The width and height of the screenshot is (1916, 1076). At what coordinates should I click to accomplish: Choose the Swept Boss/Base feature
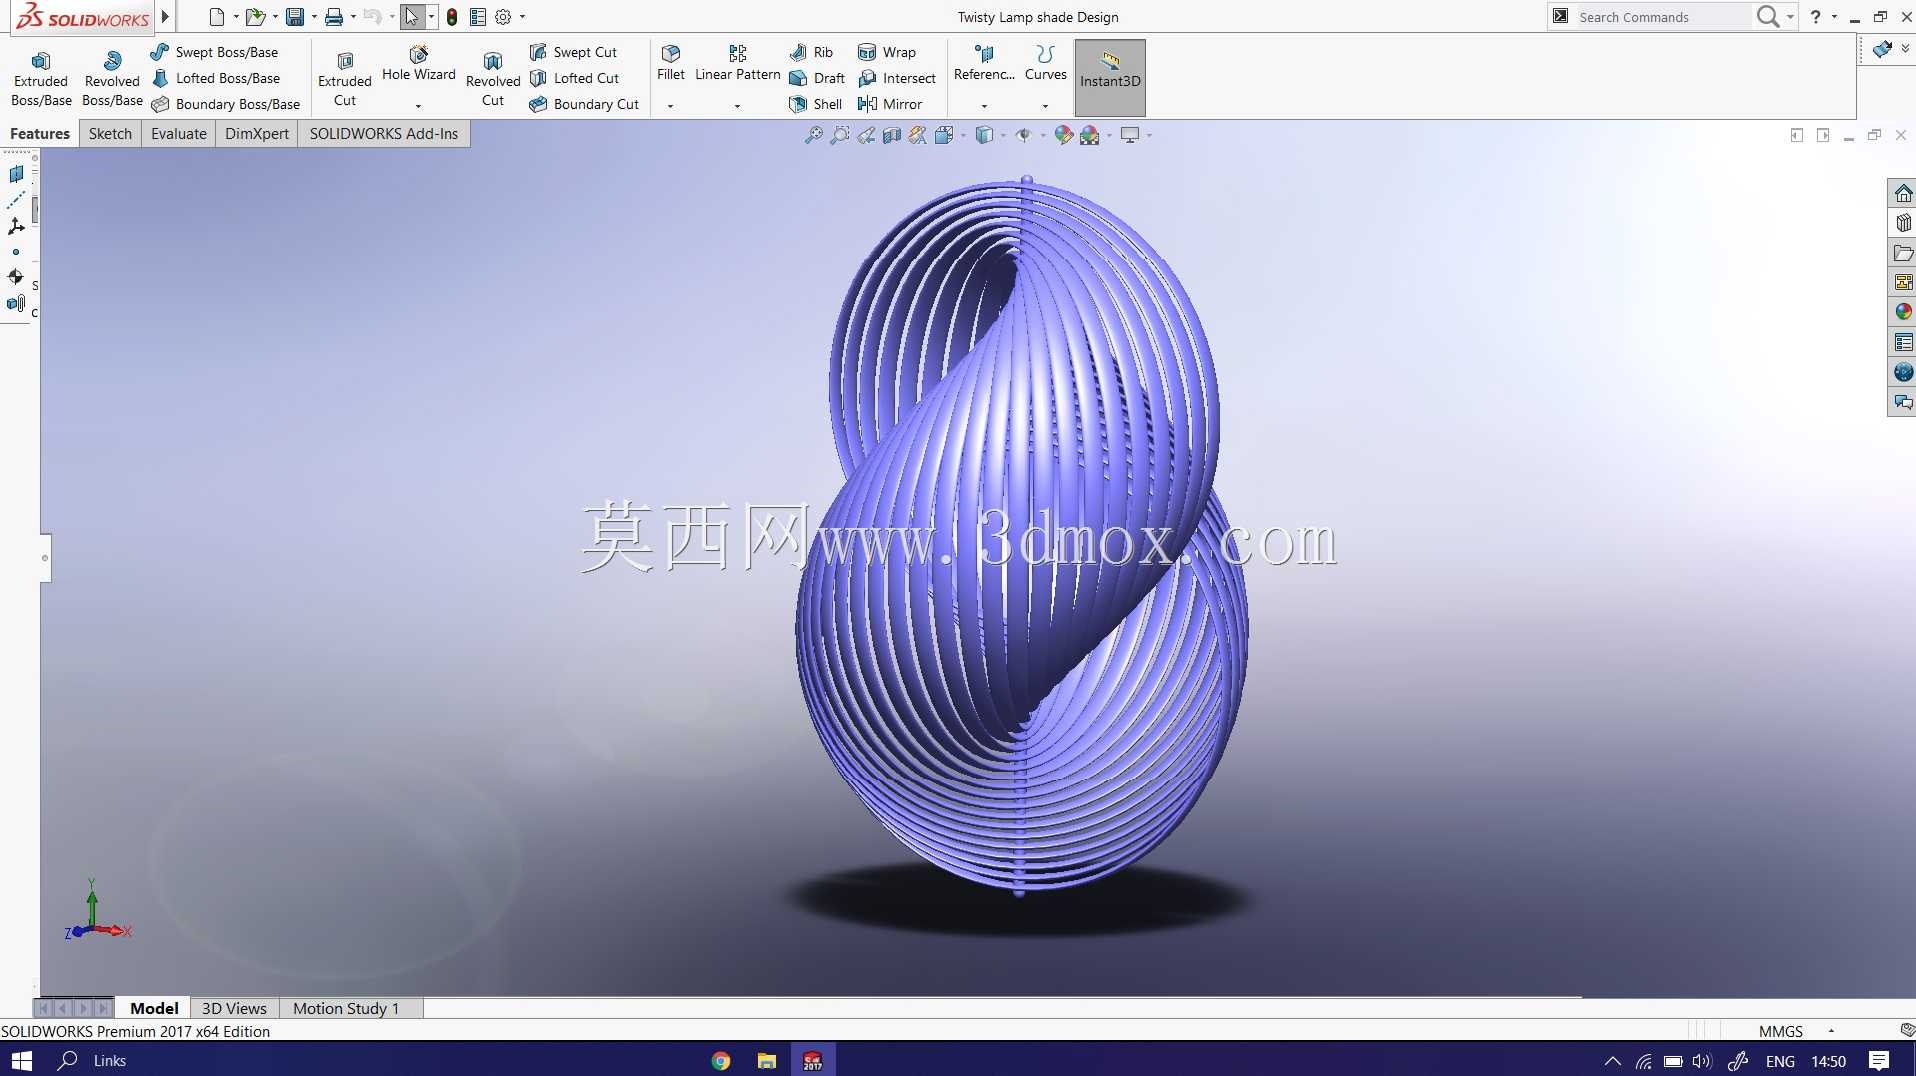214,52
